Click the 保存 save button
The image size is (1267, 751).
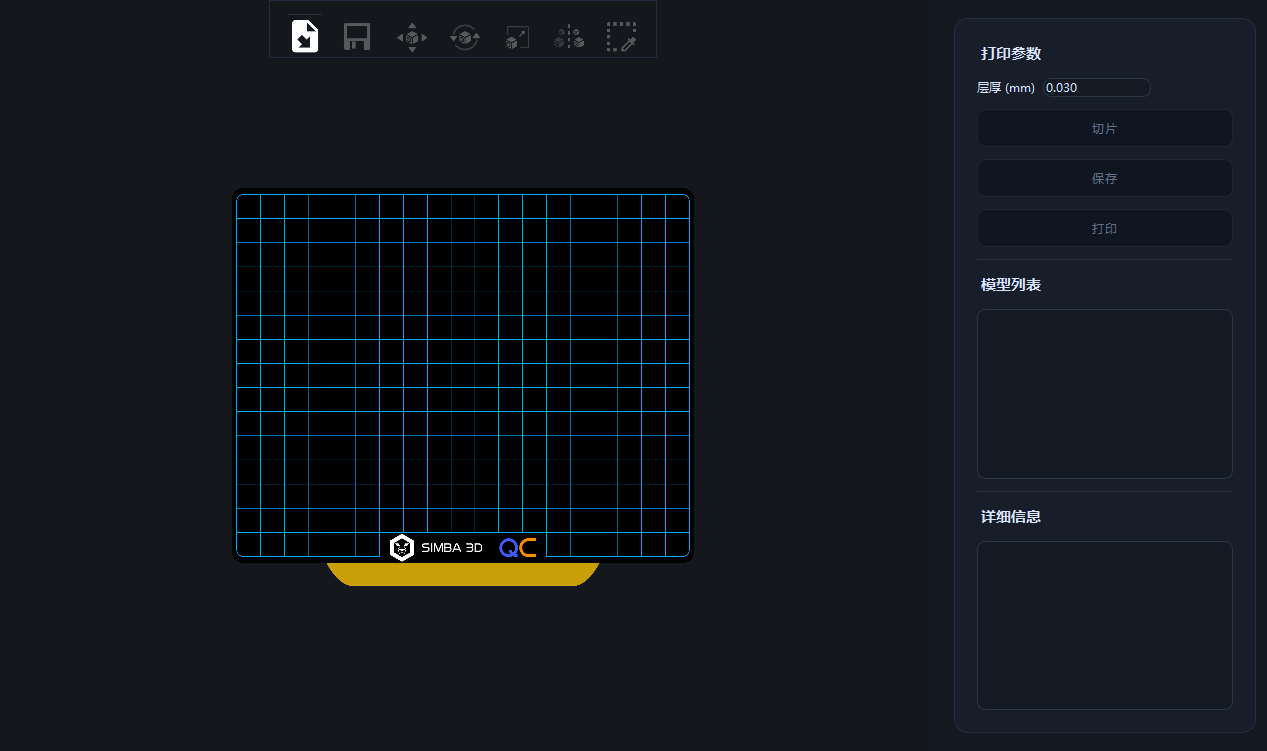pos(1104,179)
